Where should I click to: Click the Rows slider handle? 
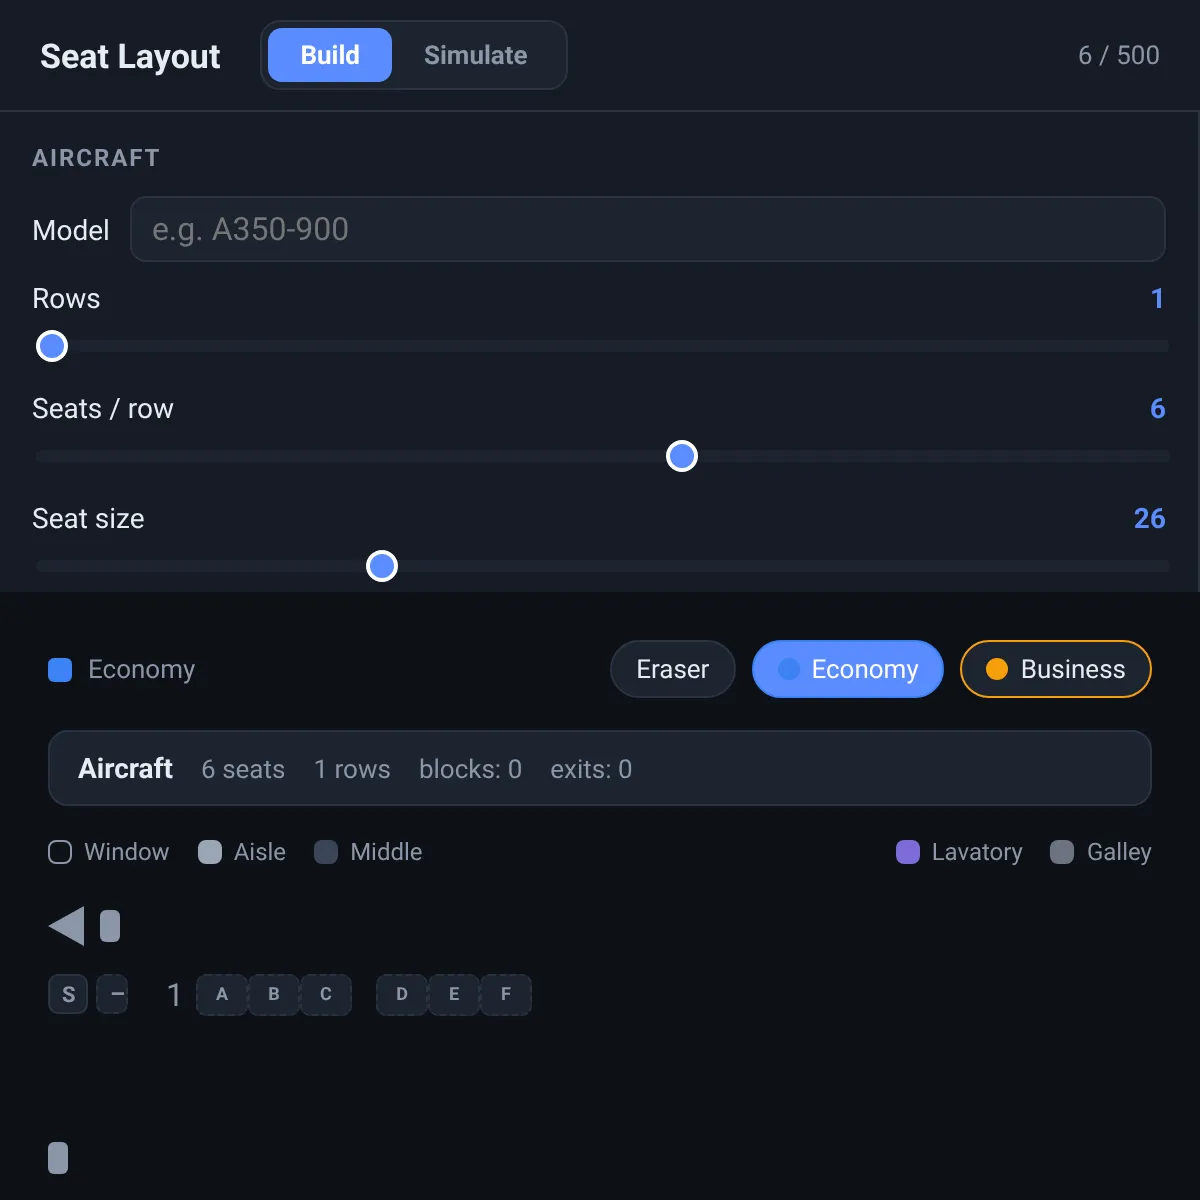[52, 346]
